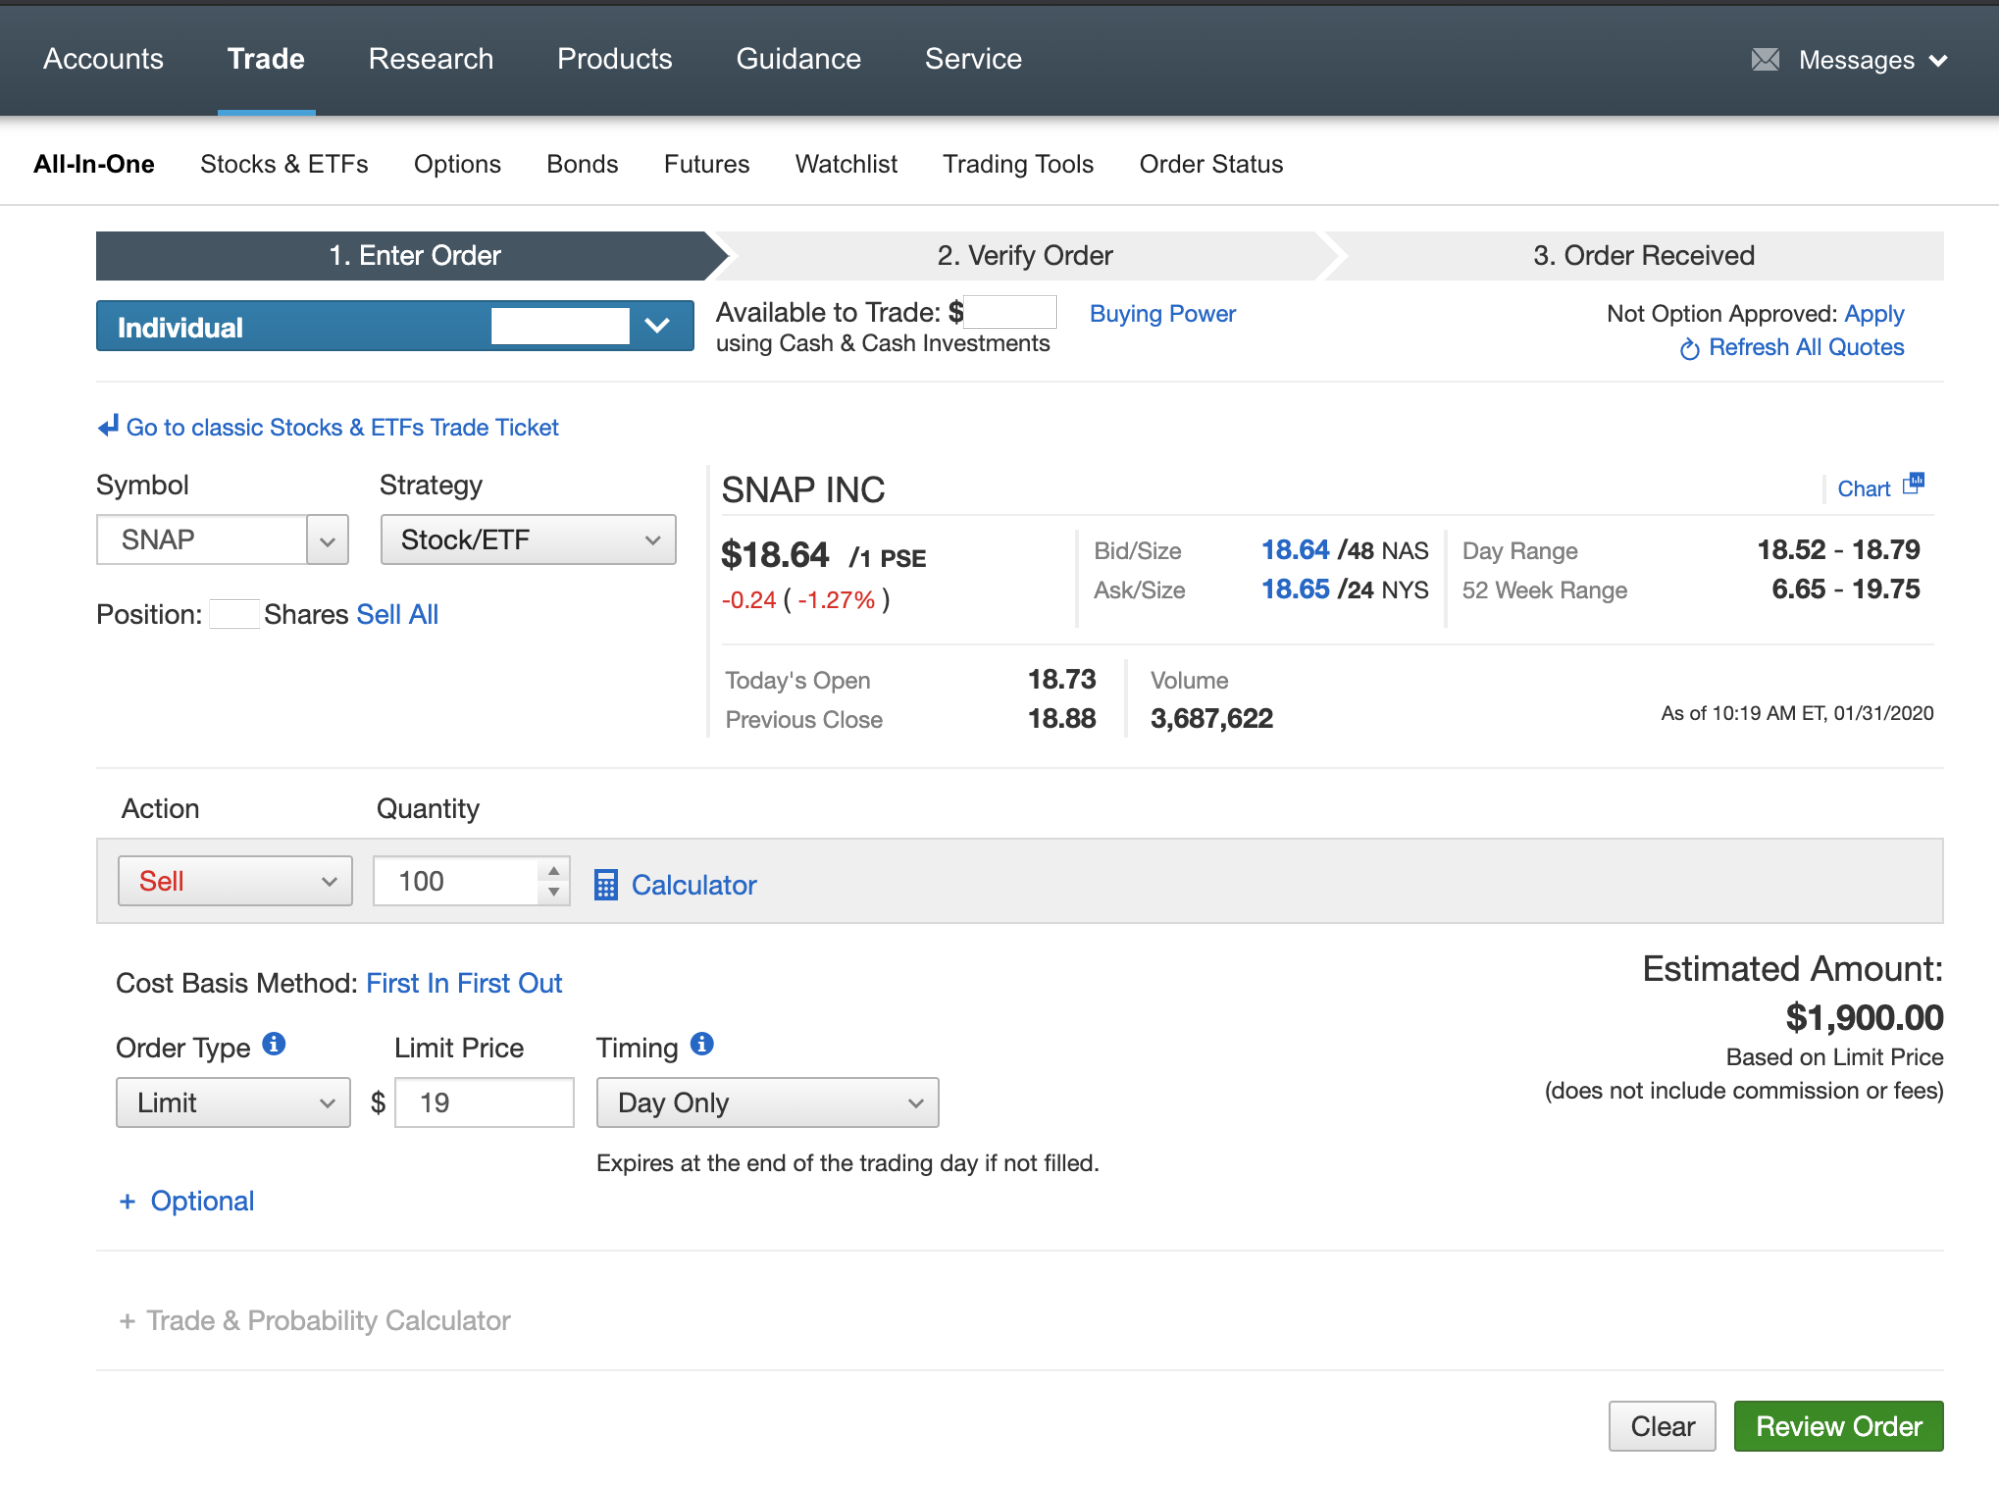Decrease quantity with the down stepper arrow
Screen dimensions: 1999x1491
(554, 892)
